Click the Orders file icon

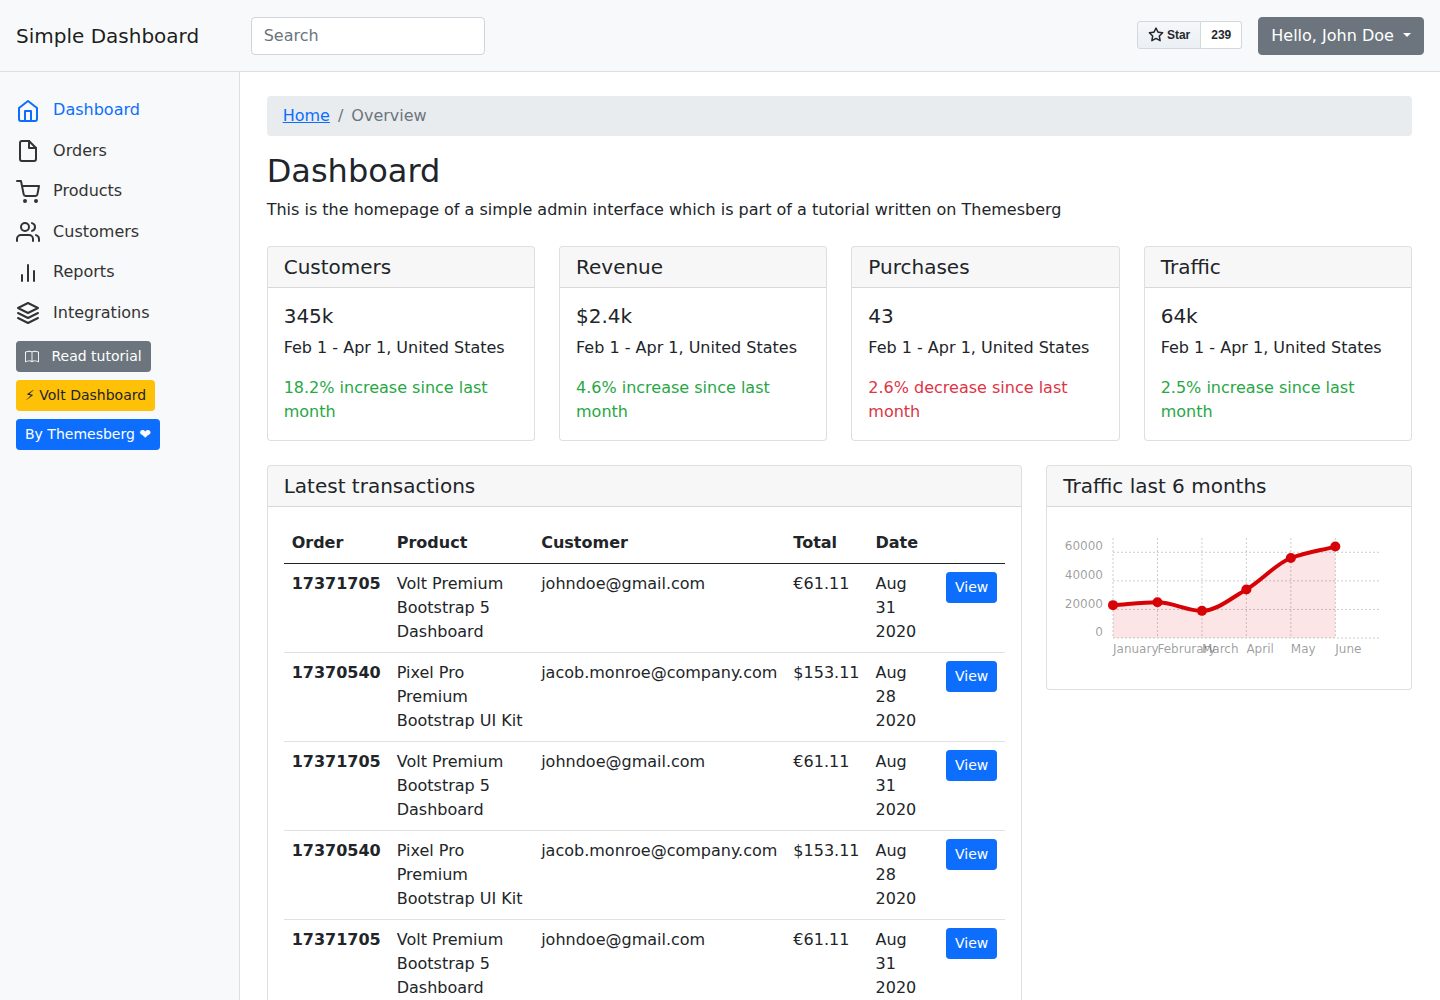point(28,151)
